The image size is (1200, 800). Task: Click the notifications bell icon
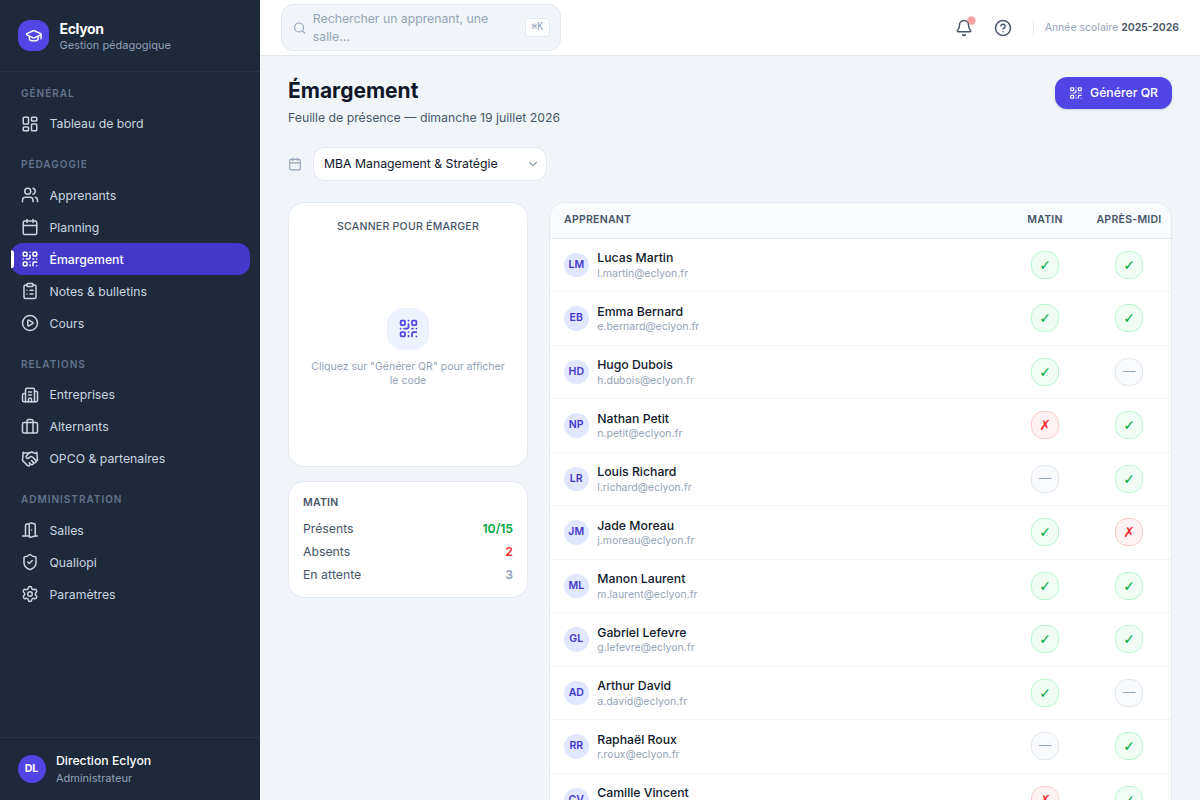pos(964,28)
